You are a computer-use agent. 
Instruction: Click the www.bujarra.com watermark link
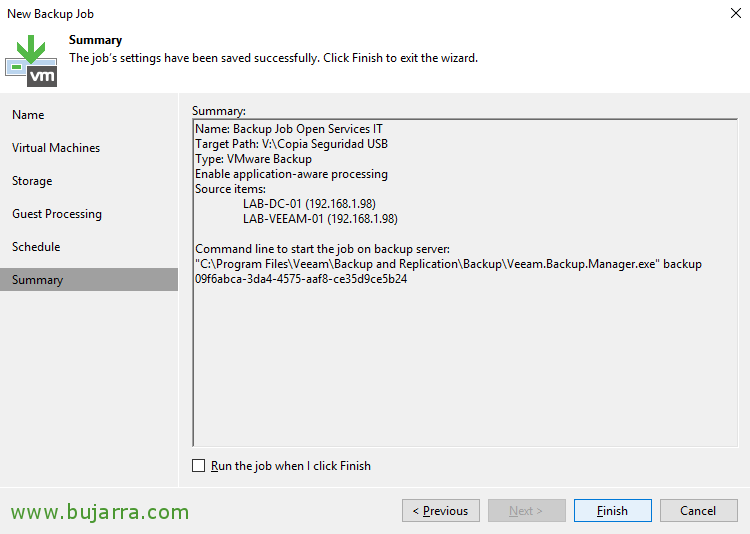pyautogui.click(x=100, y=512)
